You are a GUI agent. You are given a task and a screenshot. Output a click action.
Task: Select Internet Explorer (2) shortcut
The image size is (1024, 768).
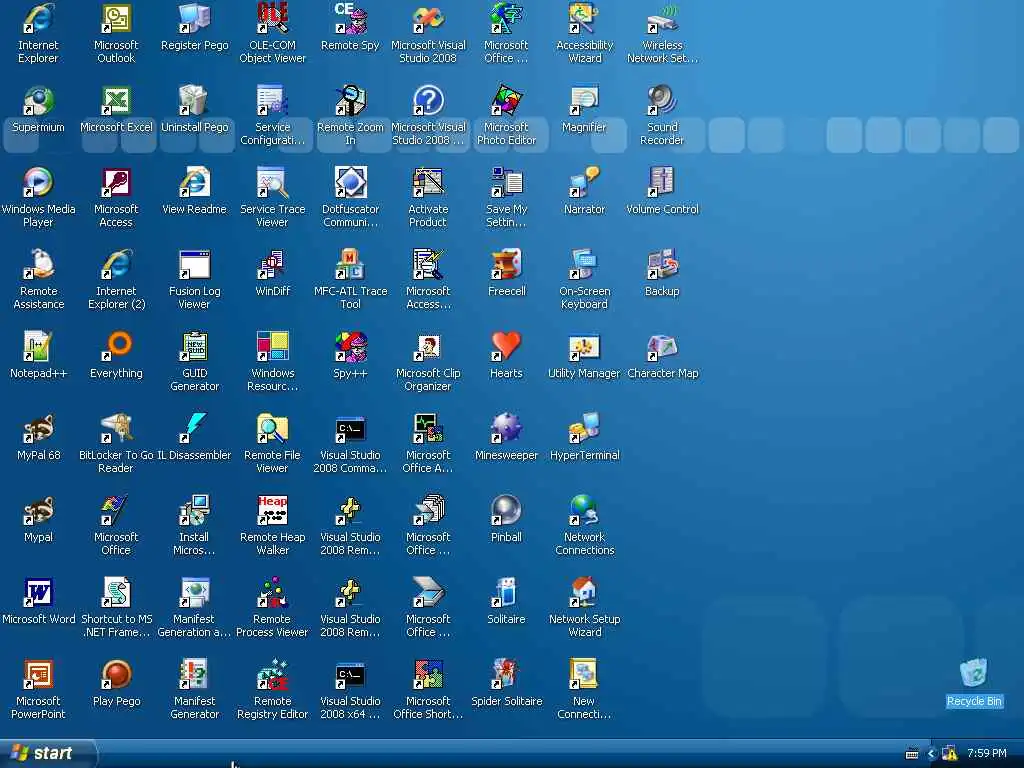(x=116, y=265)
